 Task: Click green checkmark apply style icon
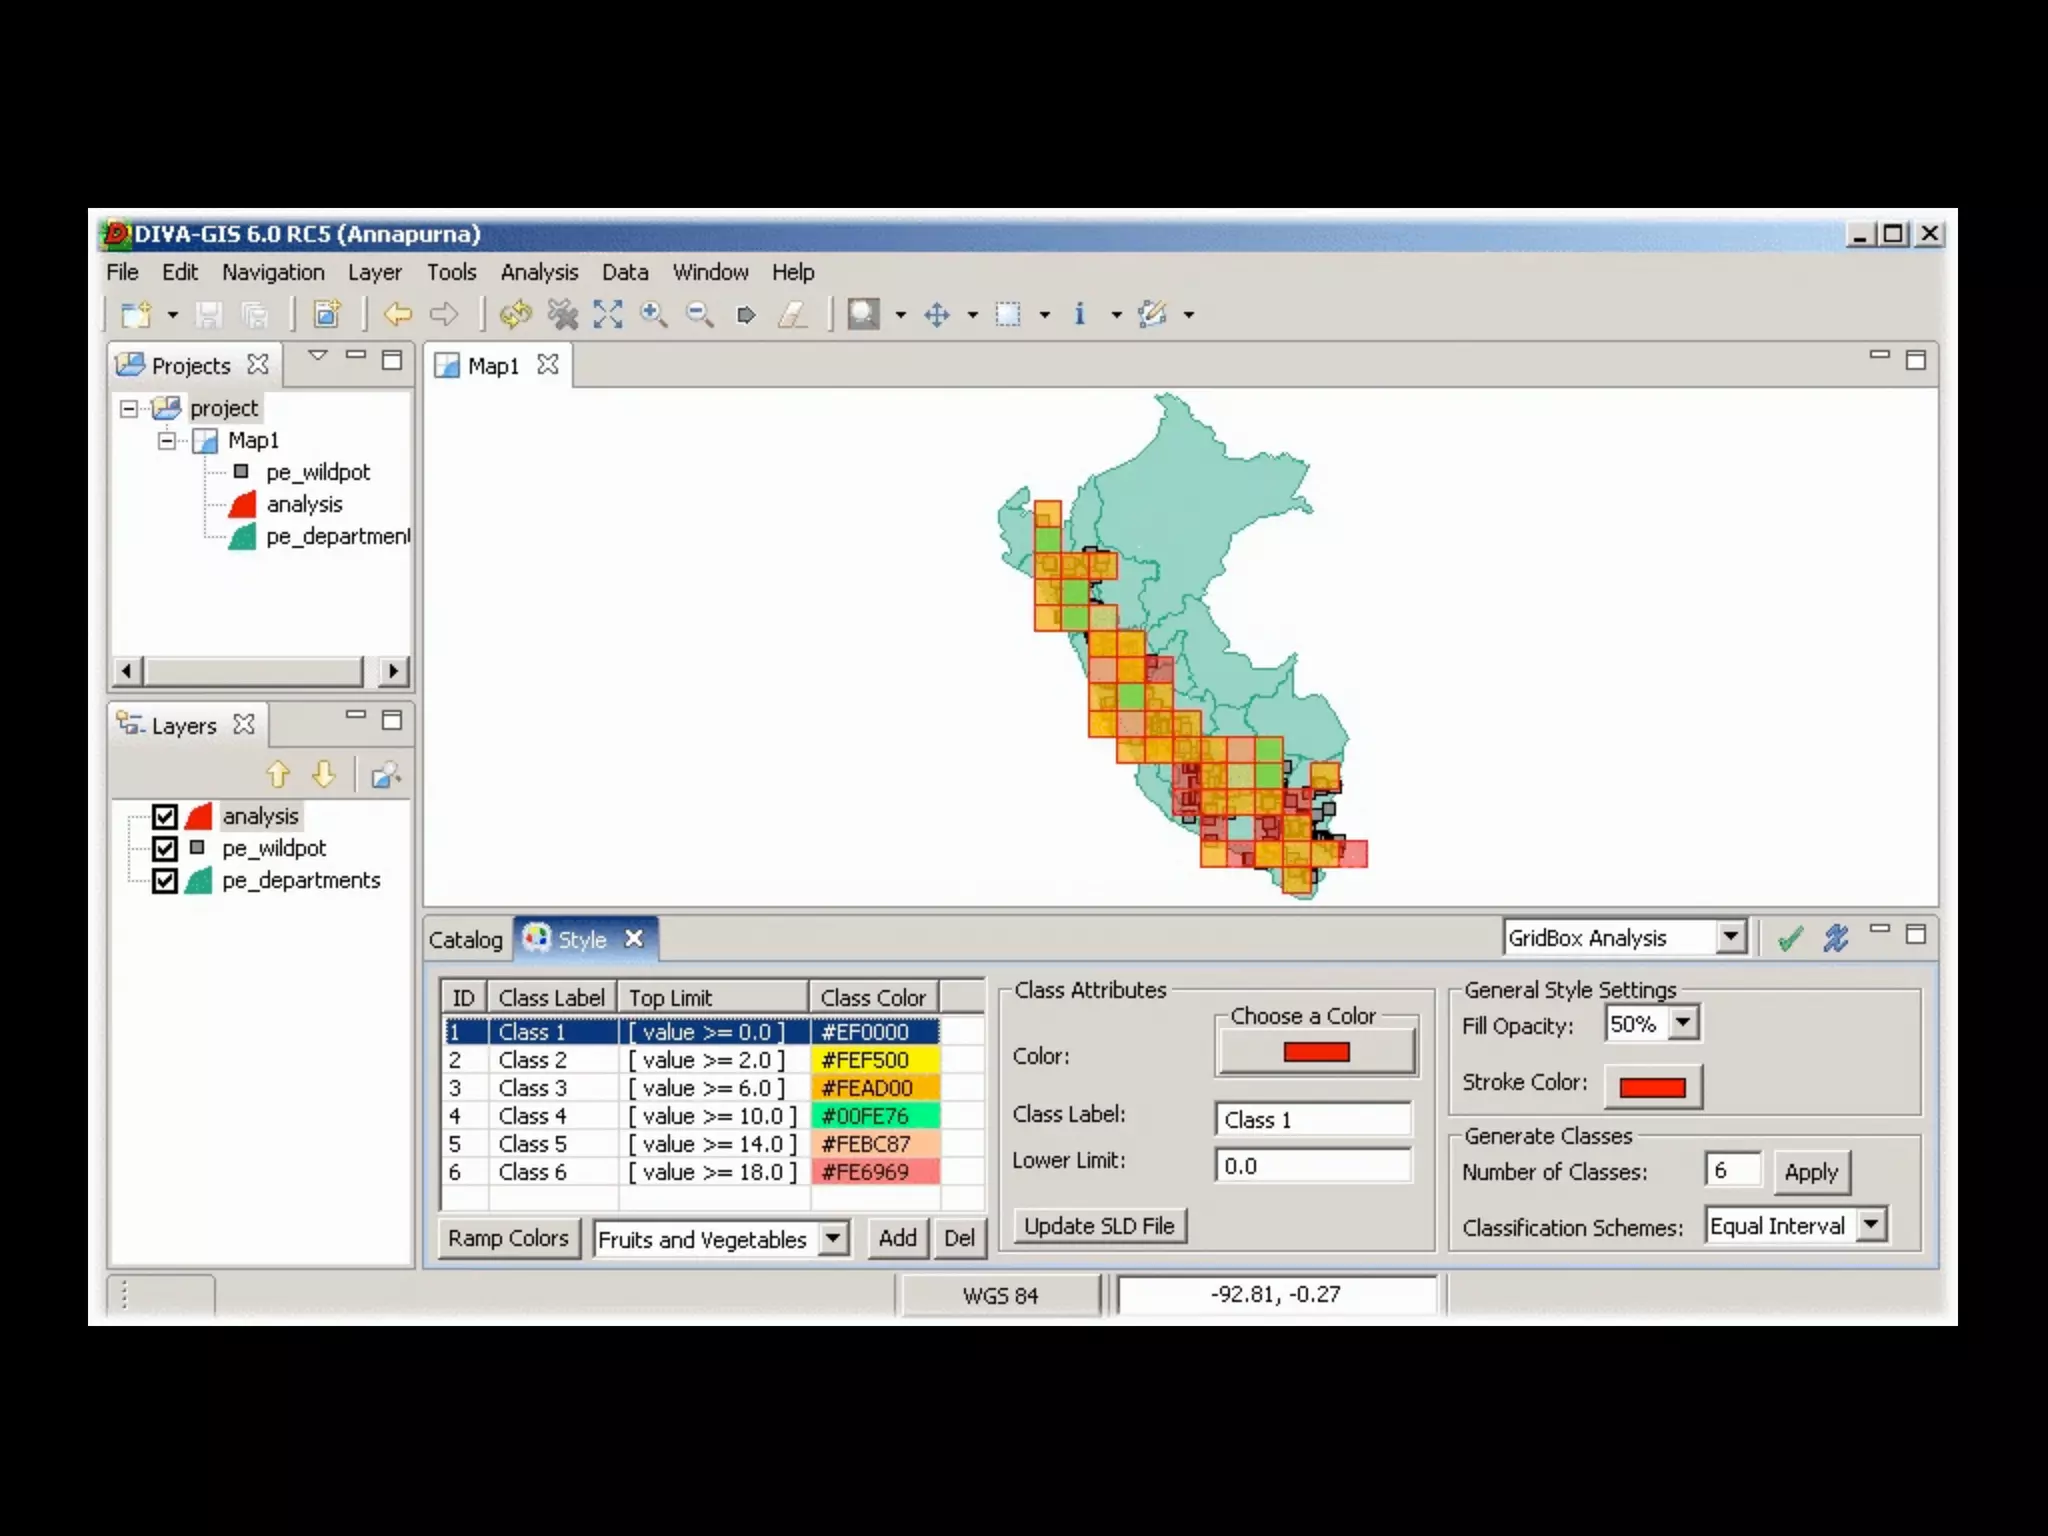tap(1790, 938)
